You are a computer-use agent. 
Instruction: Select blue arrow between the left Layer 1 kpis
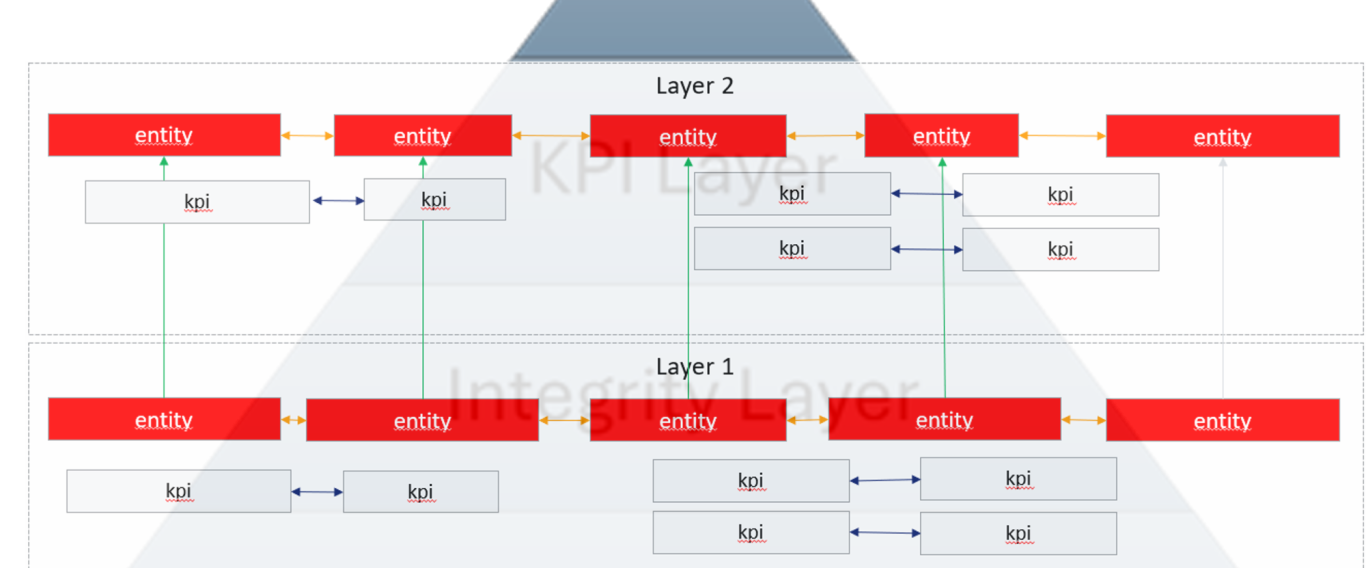click(317, 491)
